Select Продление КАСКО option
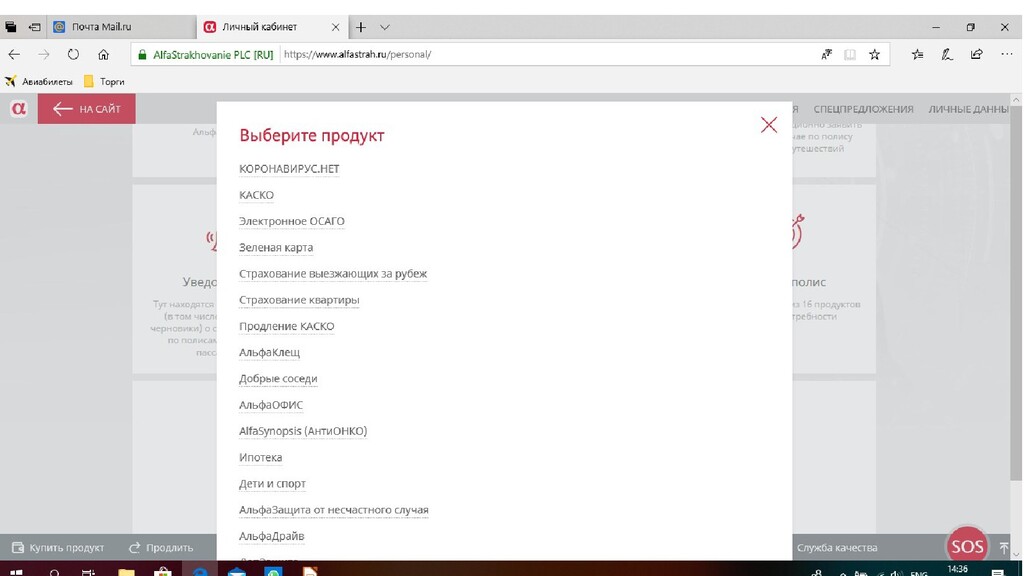 [x=287, y=326]
